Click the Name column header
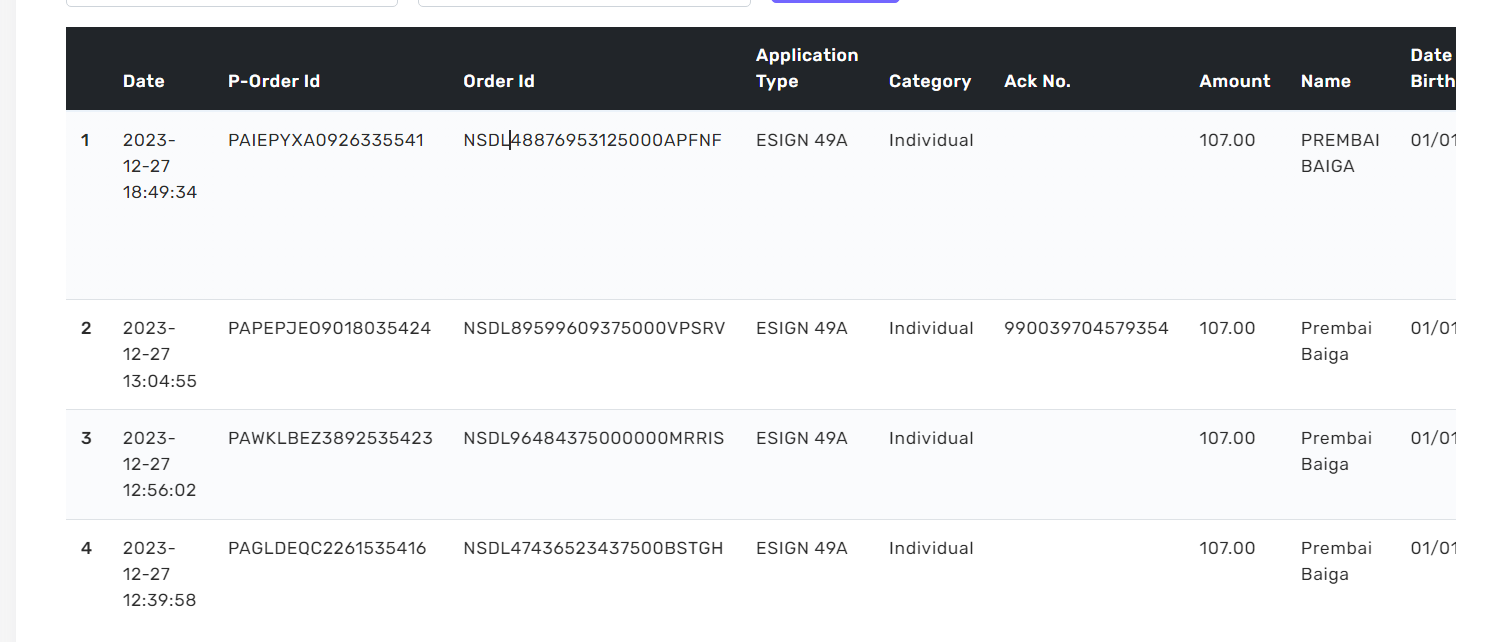Image resolution: width=1501 pixels, height=642 pixels. 1325,81
